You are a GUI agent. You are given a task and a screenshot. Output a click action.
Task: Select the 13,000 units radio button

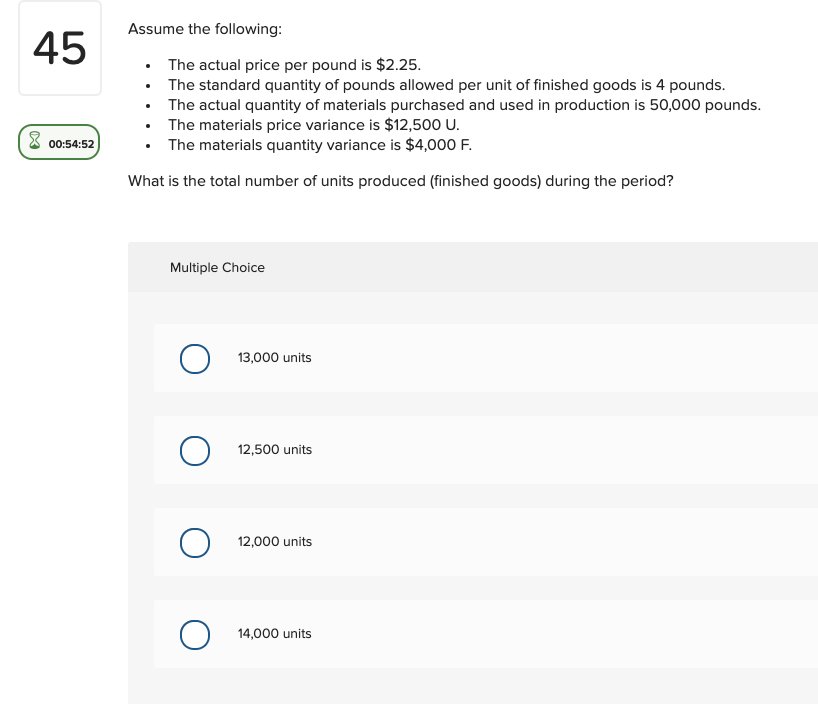pyautogui.click(x=195, y=358)
